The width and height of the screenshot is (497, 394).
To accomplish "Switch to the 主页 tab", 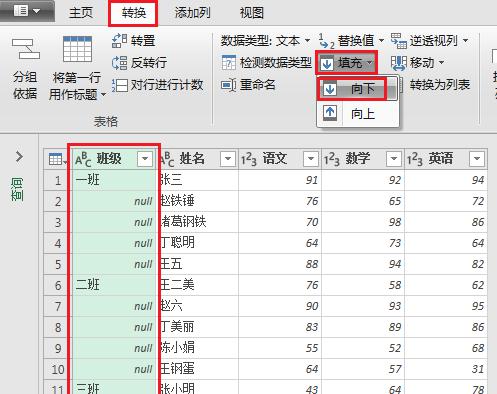I will (x=81, y=13).
